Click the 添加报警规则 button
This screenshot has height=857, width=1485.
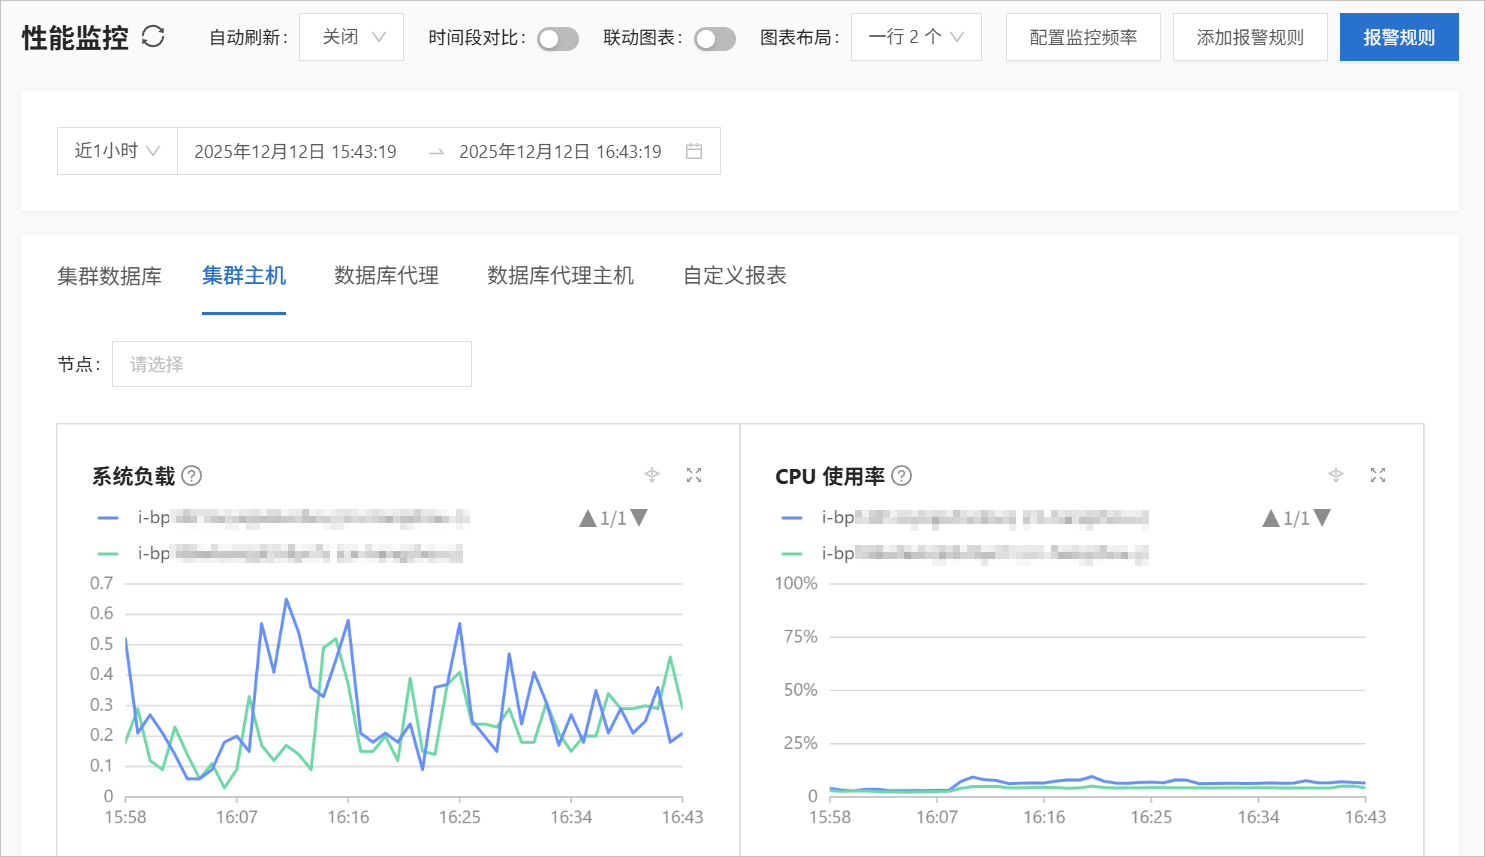(x=1250, y=37)
